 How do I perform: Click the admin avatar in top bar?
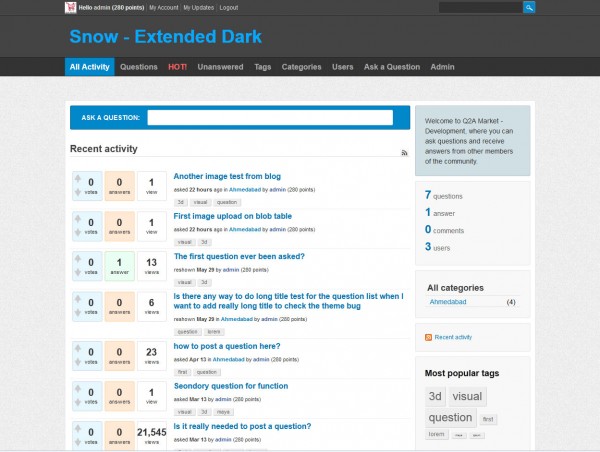point(71,7)
